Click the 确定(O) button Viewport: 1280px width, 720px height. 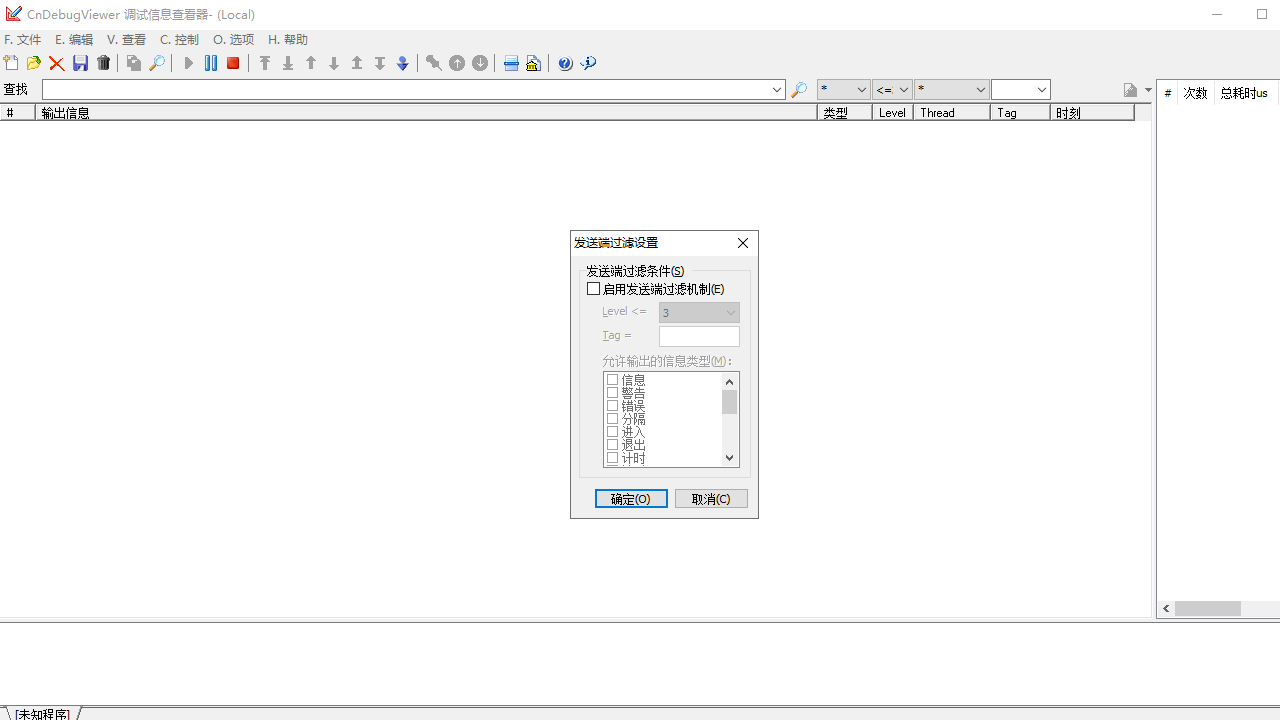pos(631,499)
